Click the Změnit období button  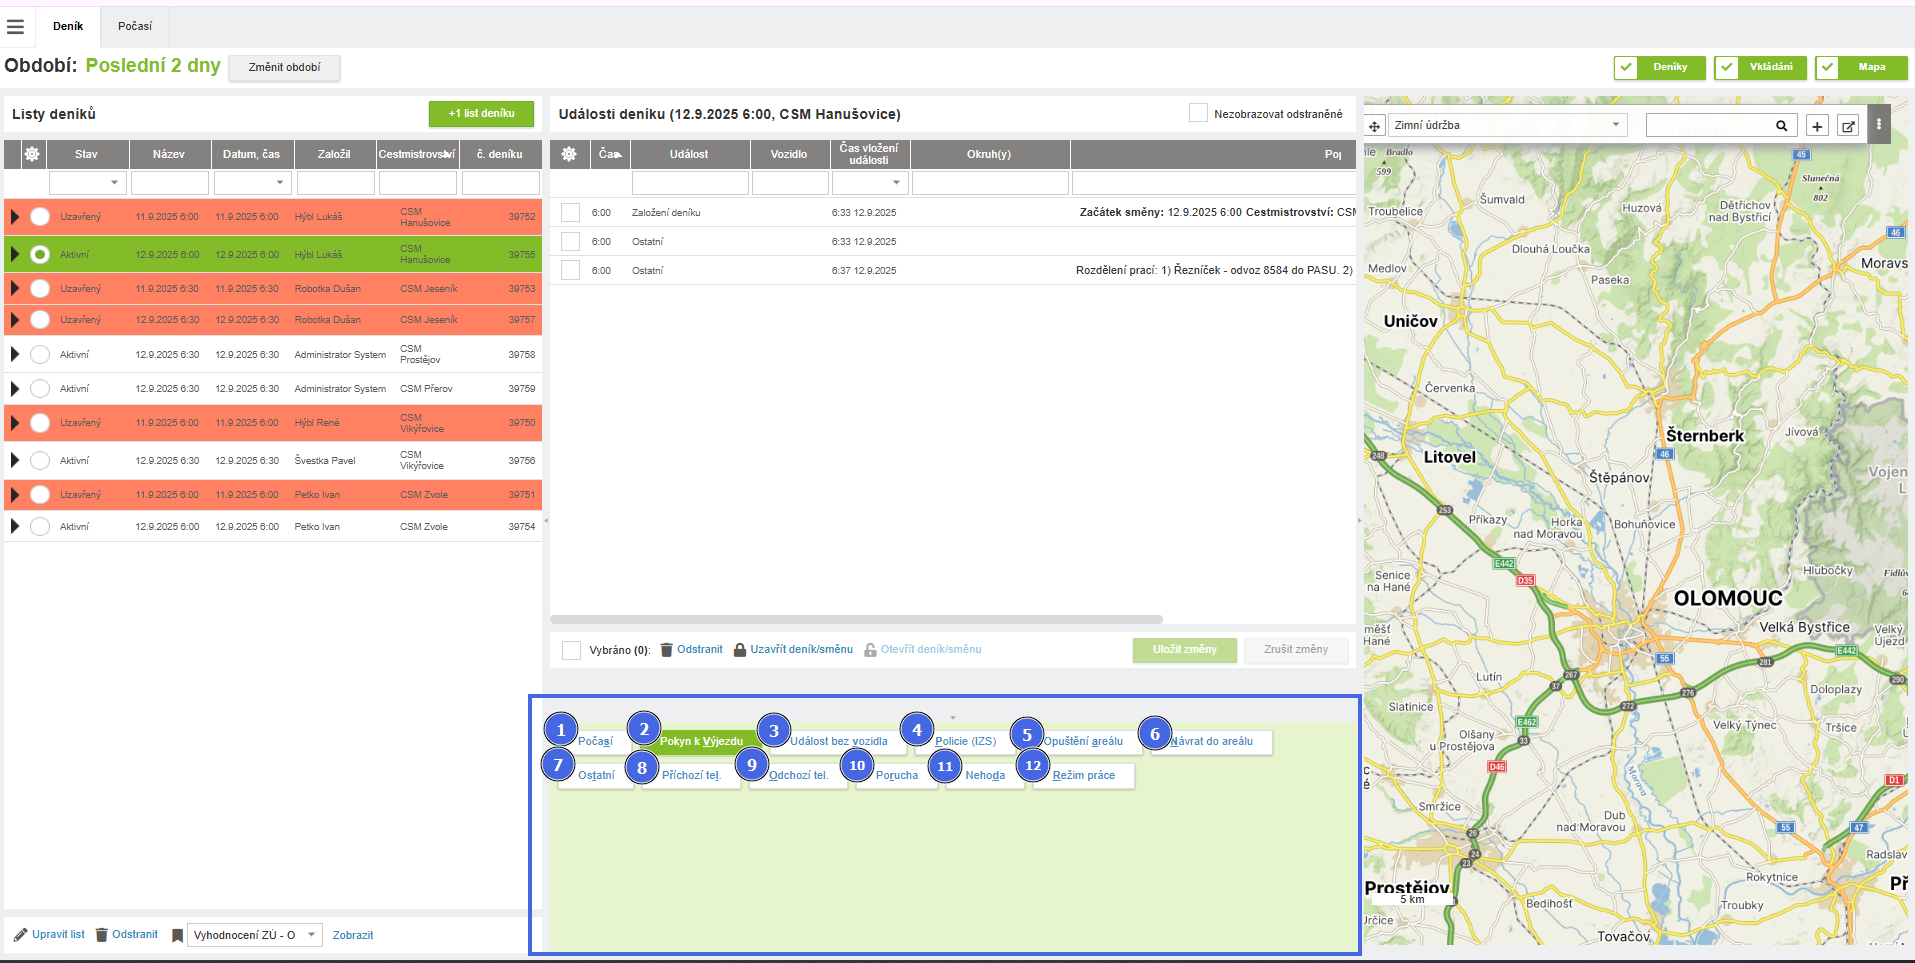[284, 67]
